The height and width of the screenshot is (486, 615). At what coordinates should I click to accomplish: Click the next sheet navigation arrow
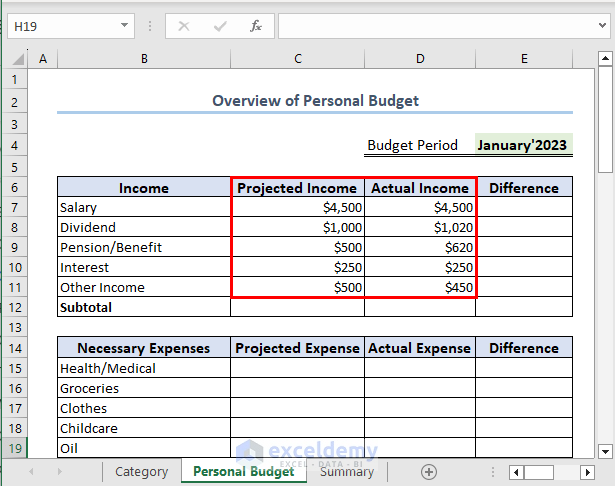pyautogui.click(x=60, y=471)
